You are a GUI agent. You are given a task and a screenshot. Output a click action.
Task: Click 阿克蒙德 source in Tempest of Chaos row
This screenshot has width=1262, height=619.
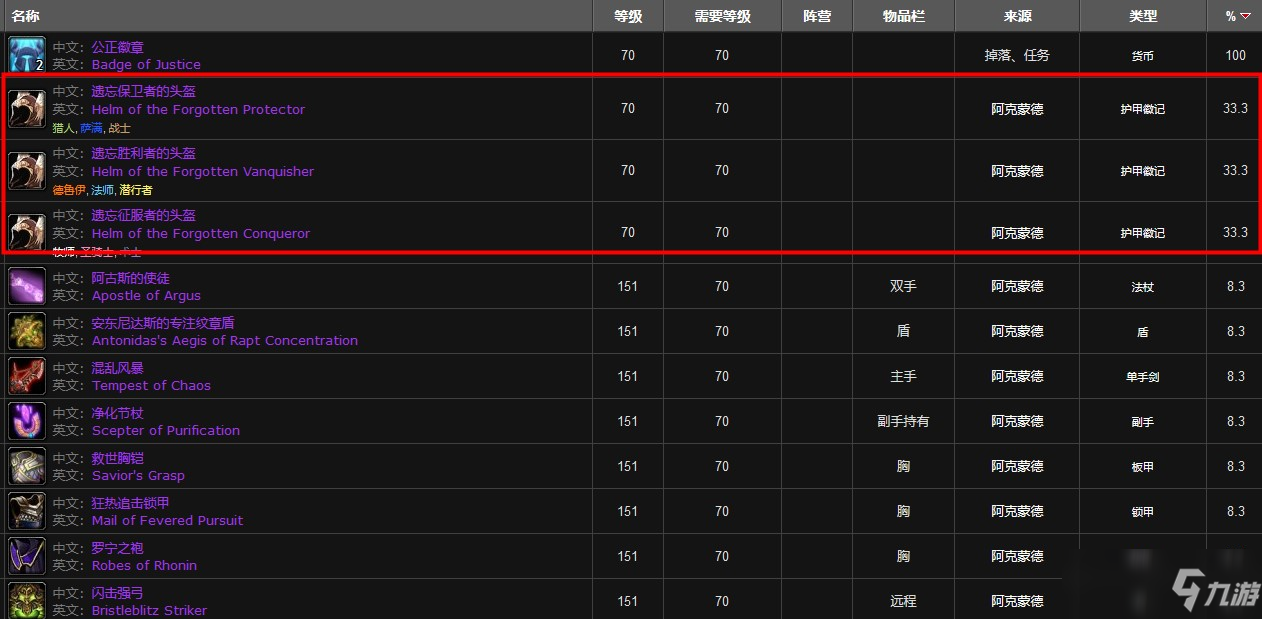1017,376
